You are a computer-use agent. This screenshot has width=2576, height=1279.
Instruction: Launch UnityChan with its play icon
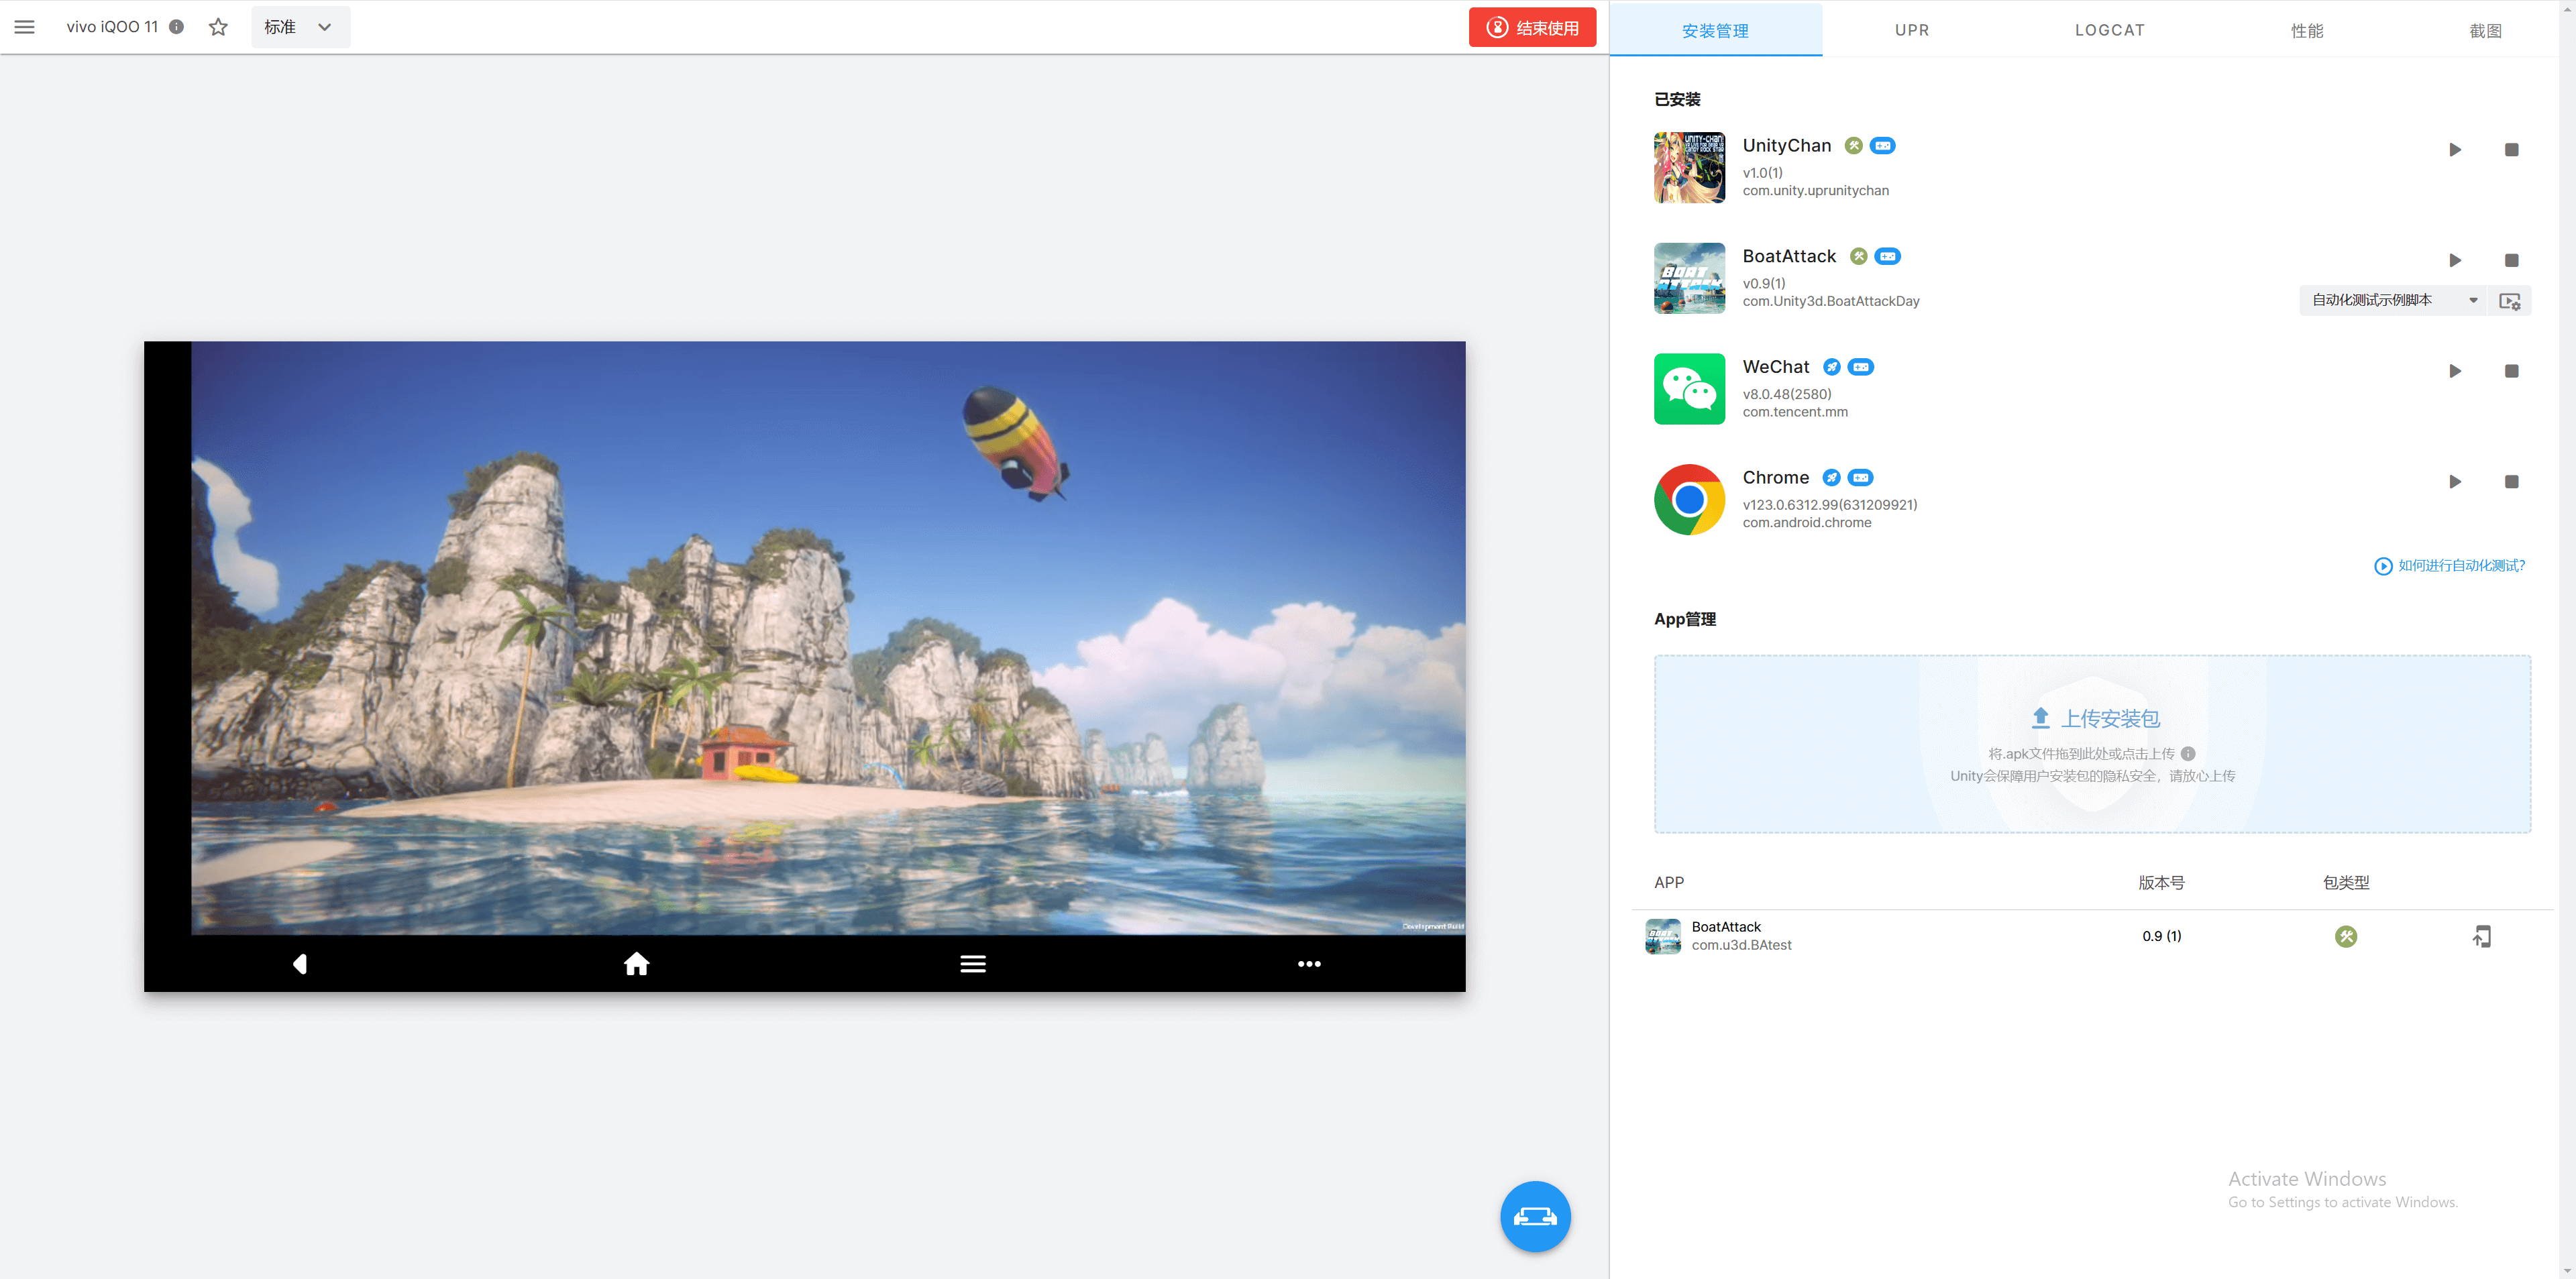tap(2455, 150)
